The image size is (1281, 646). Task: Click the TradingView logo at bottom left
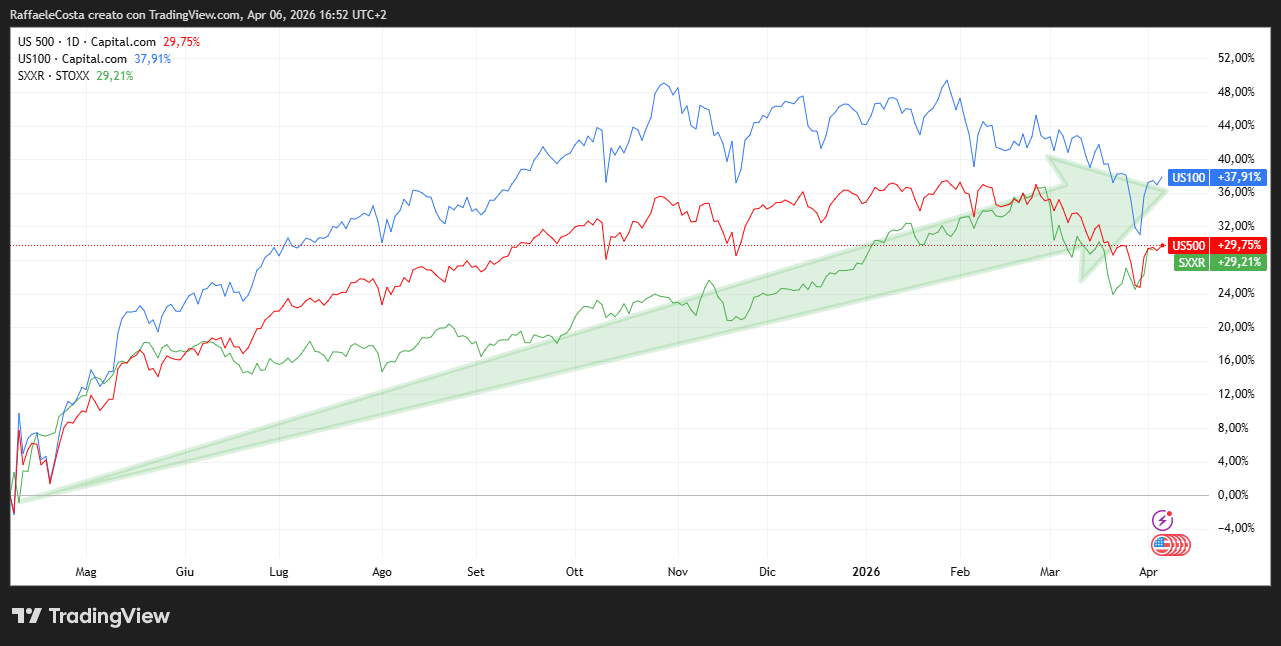90,616
